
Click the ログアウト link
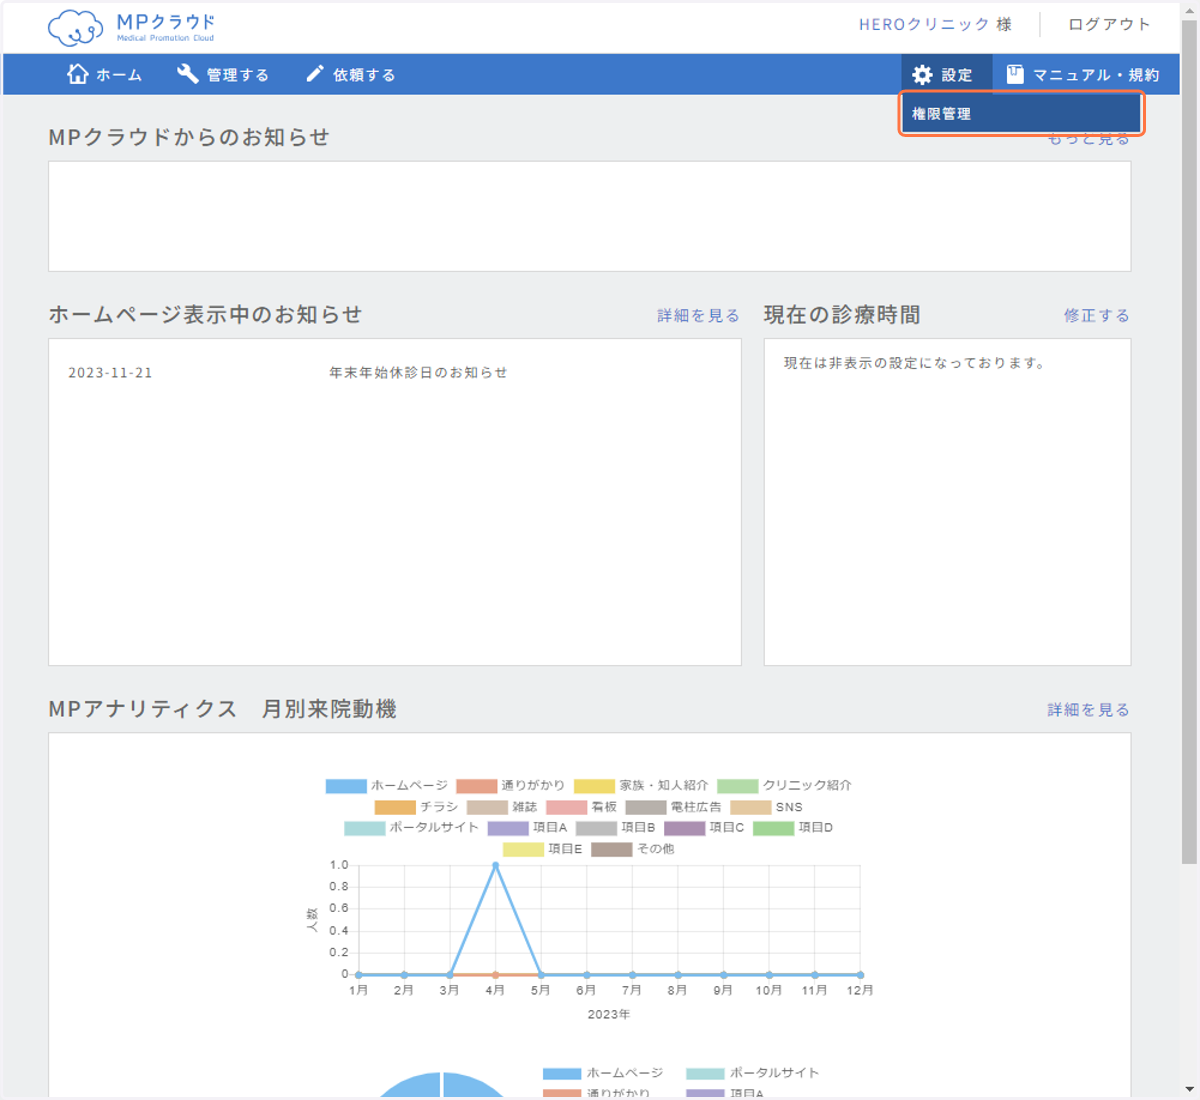1109,24
